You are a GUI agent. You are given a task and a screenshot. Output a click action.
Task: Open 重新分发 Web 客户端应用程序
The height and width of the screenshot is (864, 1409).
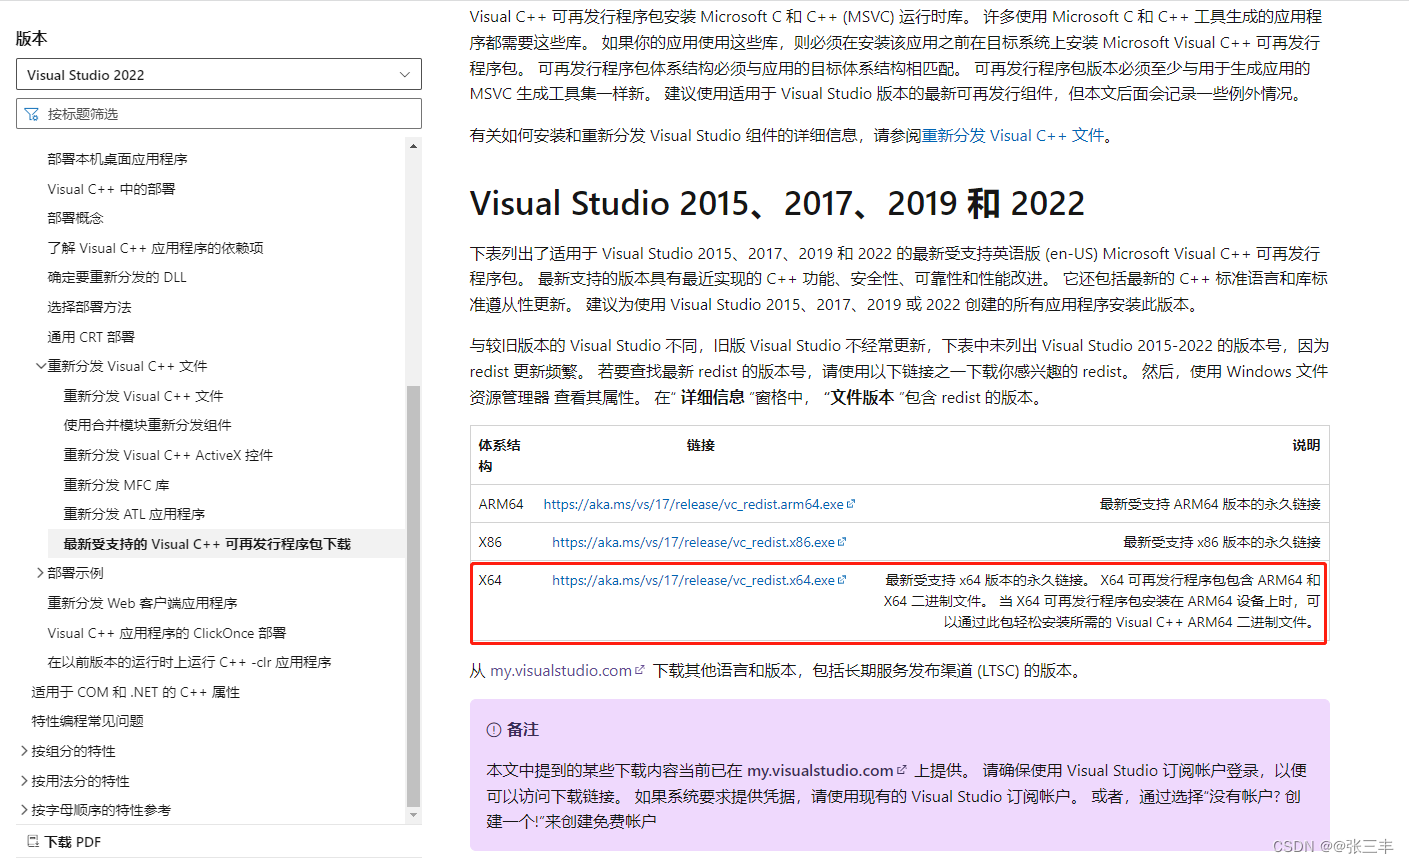pos(142,603)
